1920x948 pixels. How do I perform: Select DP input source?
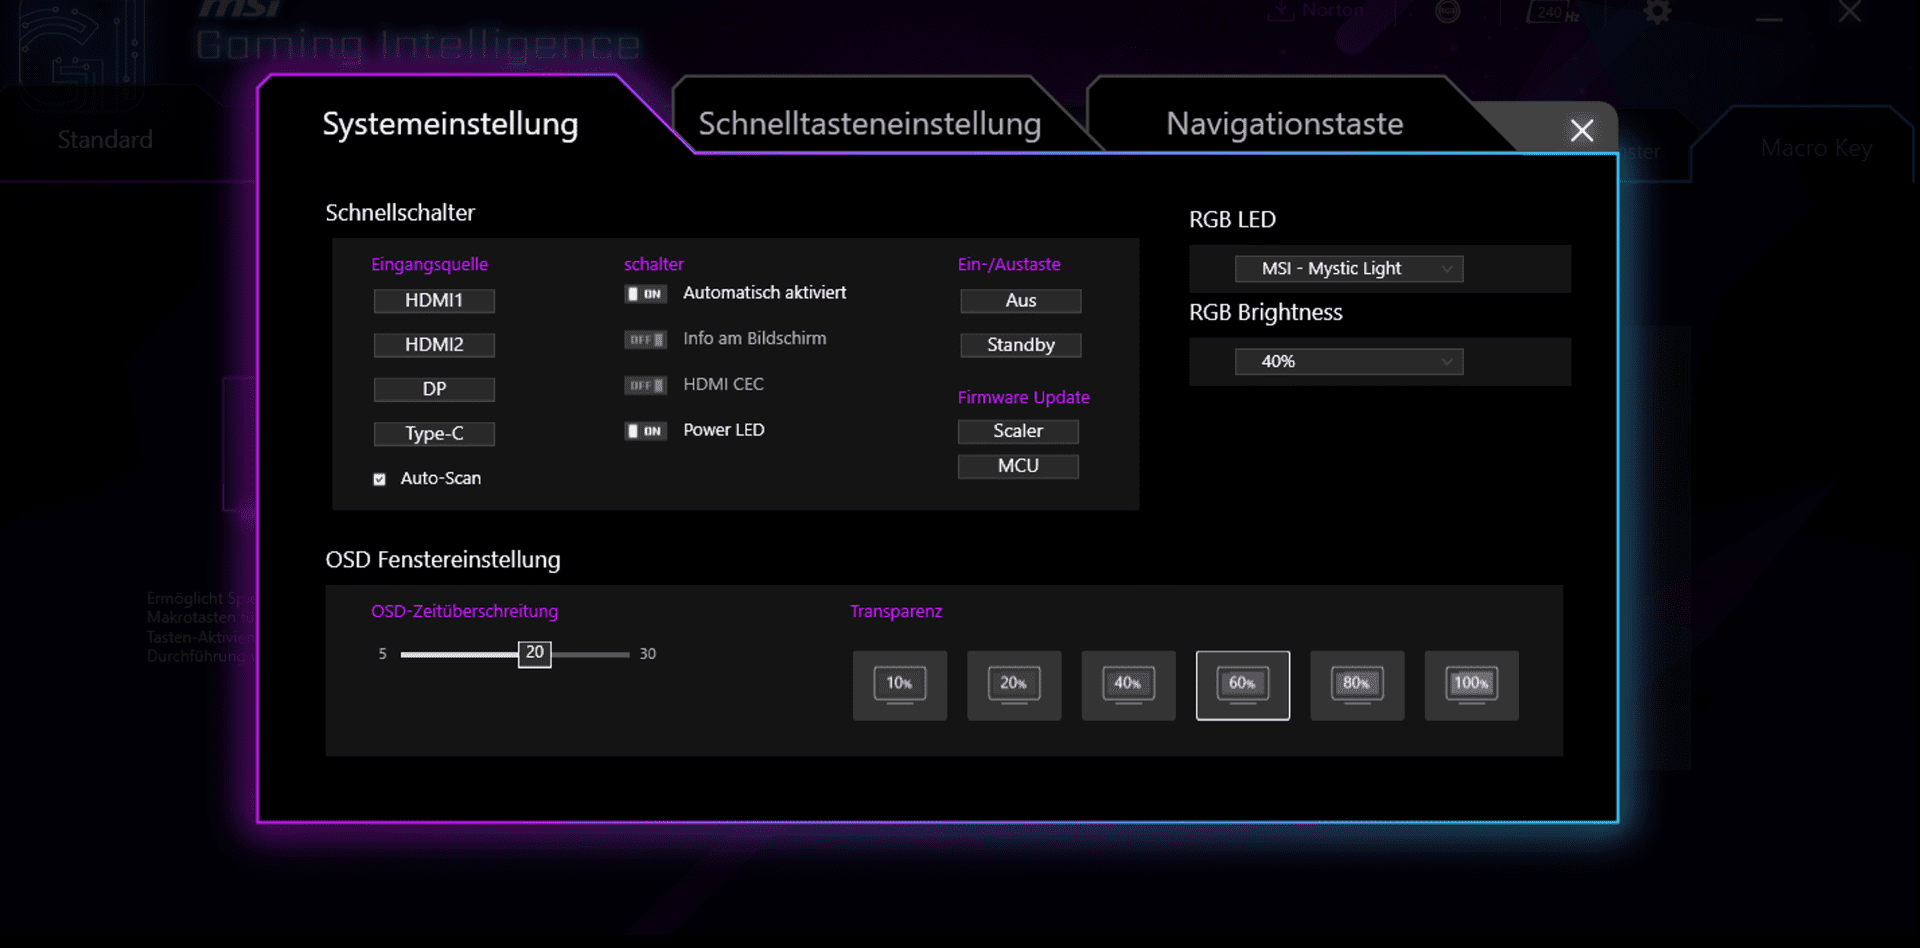434,389
